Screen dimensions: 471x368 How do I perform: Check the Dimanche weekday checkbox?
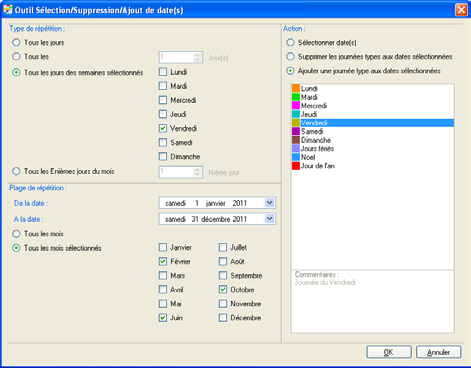pyautogui.click(x=163, y=156)
